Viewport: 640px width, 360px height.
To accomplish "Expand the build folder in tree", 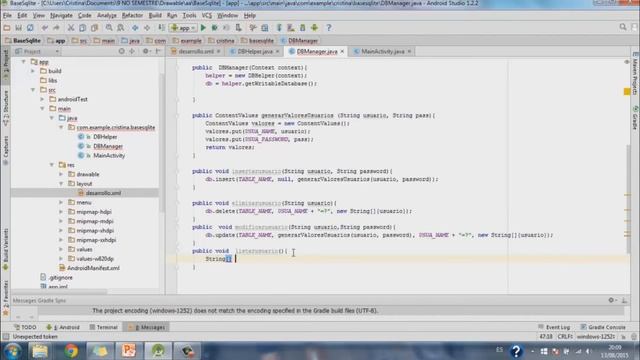I will [x=33, y=71].
